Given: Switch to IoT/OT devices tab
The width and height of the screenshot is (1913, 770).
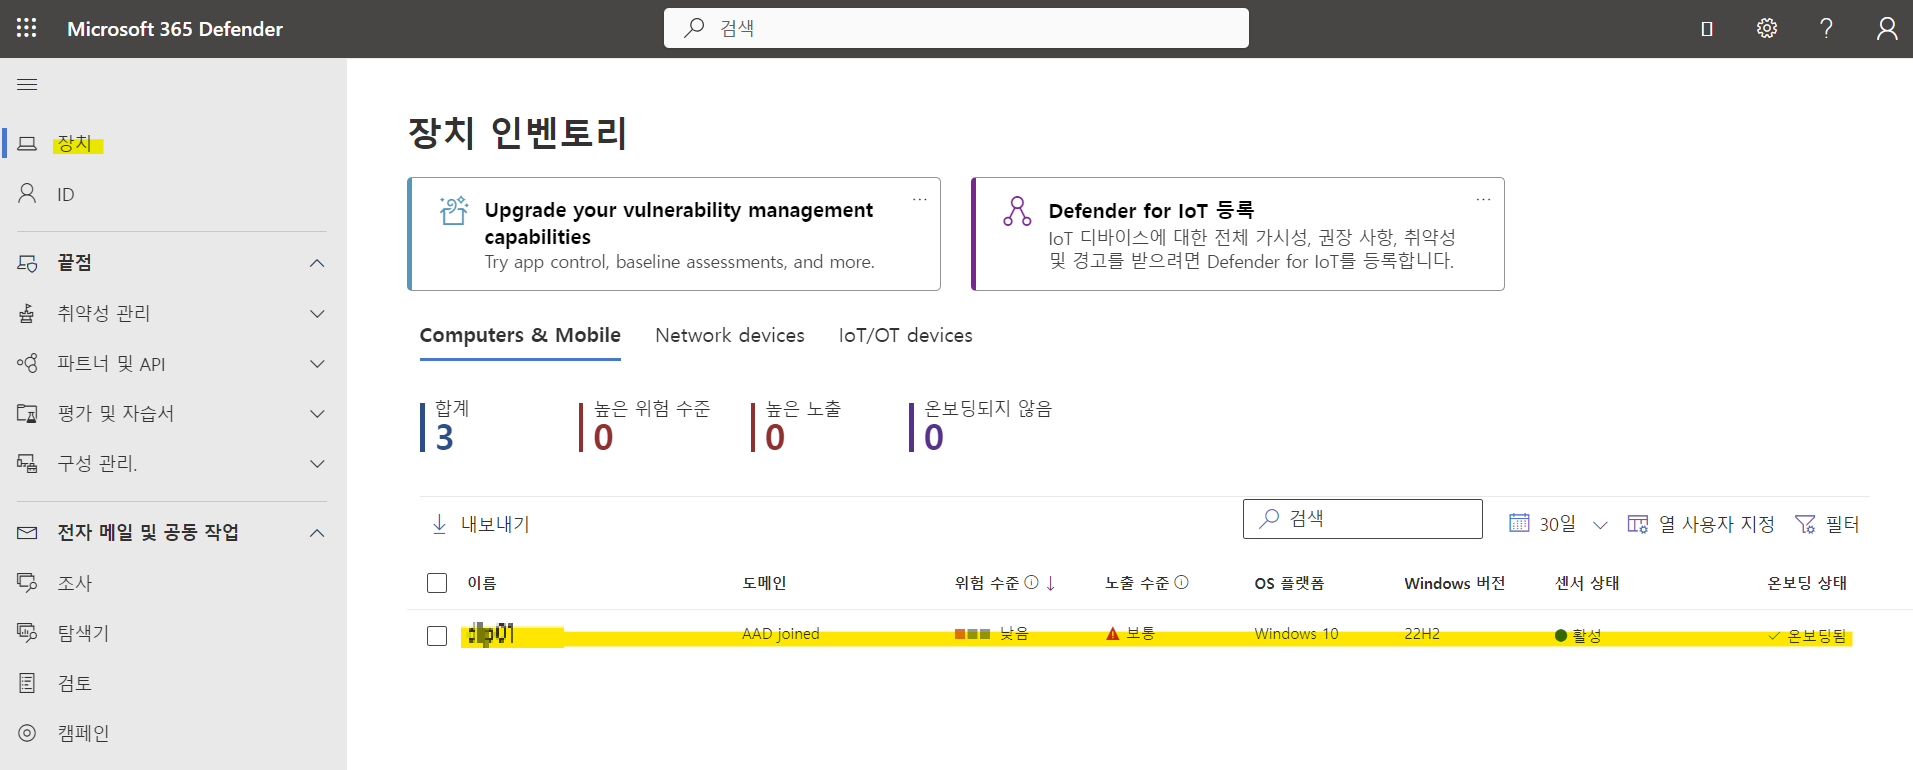Looking at the screenshot, I should click(905, 335).
